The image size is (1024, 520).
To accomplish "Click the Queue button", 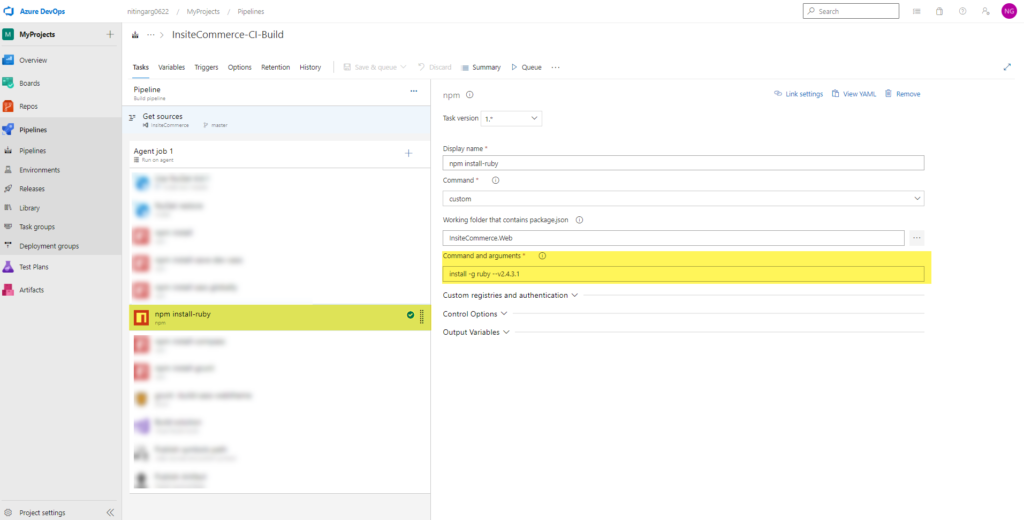I will 526,67.
